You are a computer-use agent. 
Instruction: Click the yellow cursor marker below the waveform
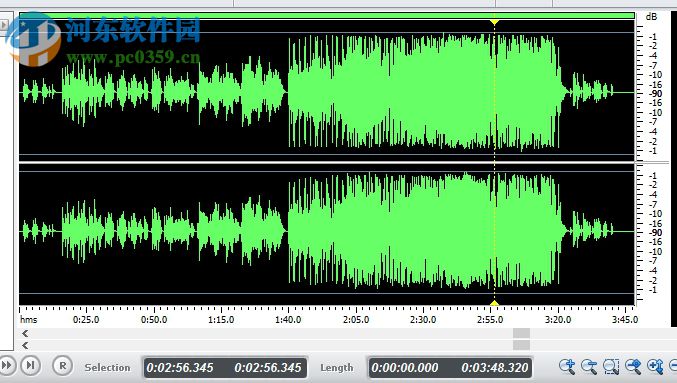coord(494,303)
